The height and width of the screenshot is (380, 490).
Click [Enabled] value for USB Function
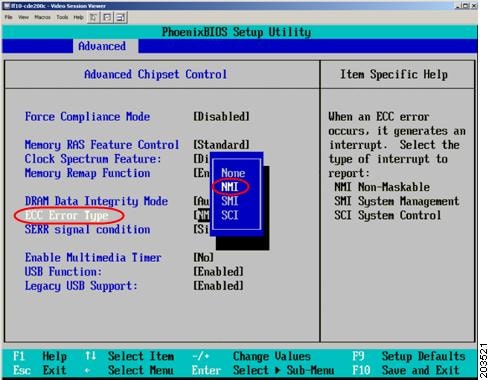[218, 272]
